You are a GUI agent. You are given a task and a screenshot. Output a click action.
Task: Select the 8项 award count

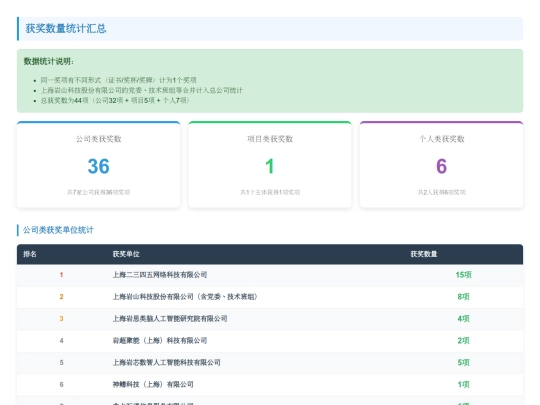point(463,297)
